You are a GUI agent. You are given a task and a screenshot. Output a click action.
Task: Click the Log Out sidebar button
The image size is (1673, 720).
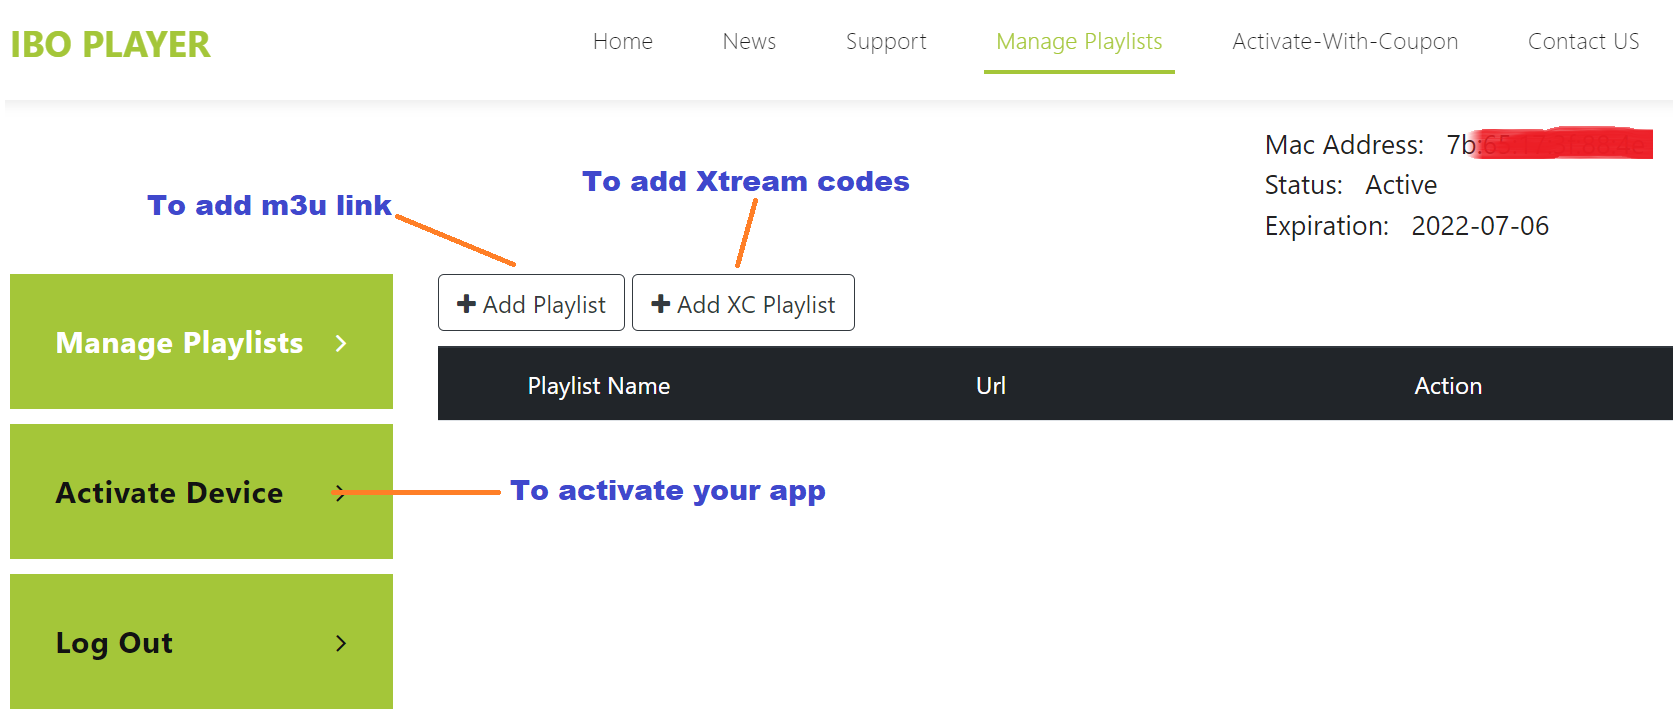201,642
